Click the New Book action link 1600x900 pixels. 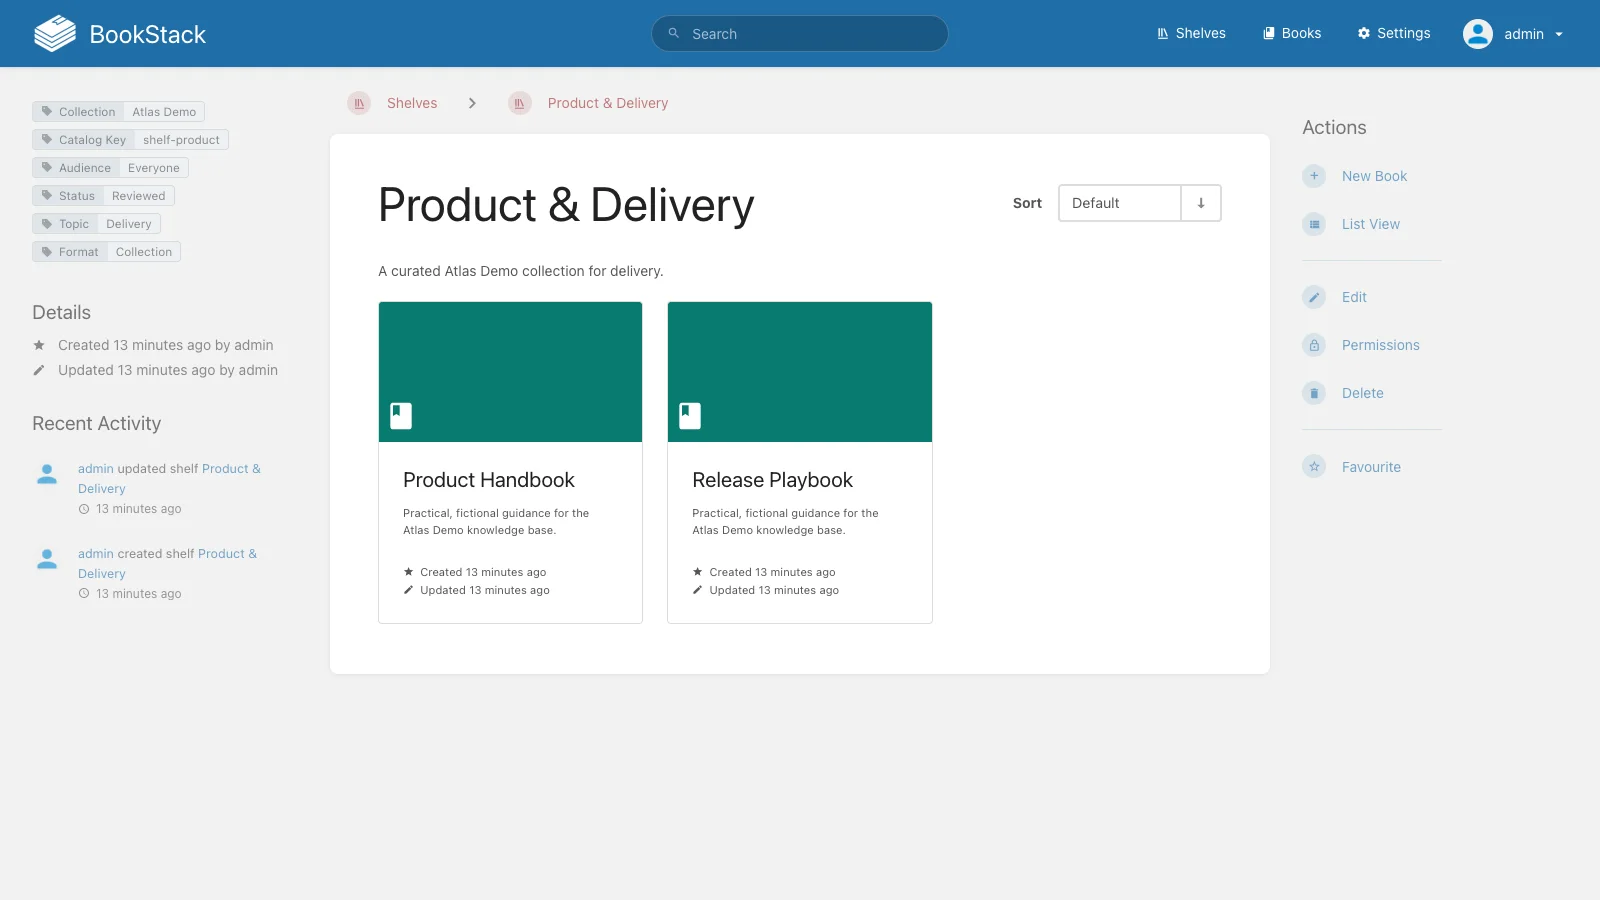coord(1374,176)
